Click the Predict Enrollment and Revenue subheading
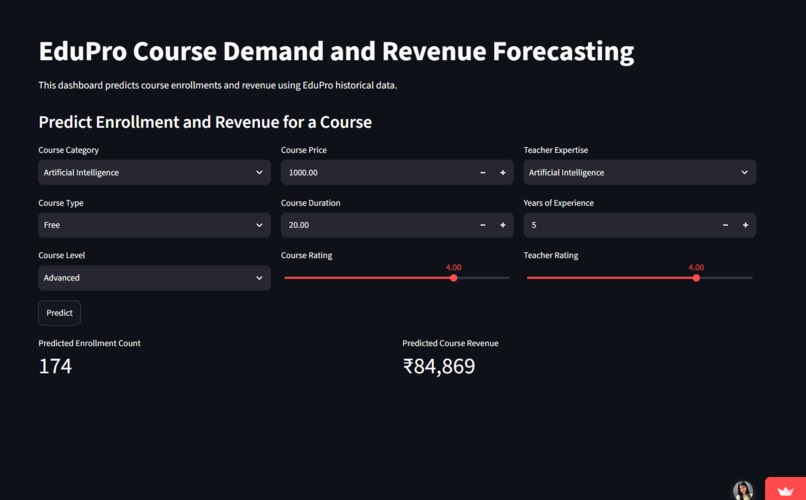Image resolution: width=806 pixels, height=500 pixels. coord(205,122)
